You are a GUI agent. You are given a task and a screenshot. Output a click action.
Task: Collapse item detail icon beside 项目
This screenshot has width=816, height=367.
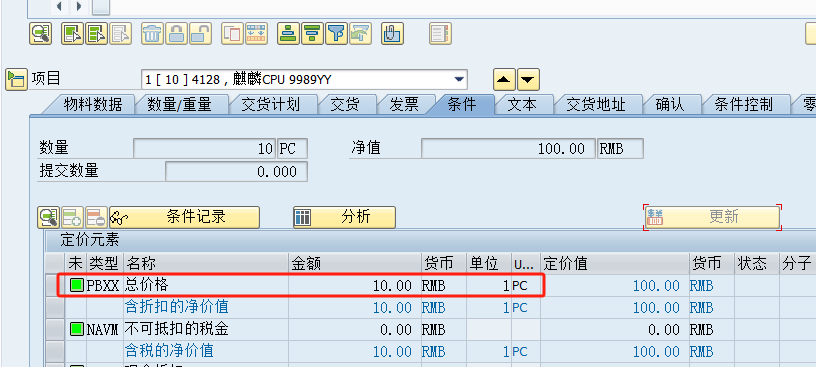tap(16, 80)
